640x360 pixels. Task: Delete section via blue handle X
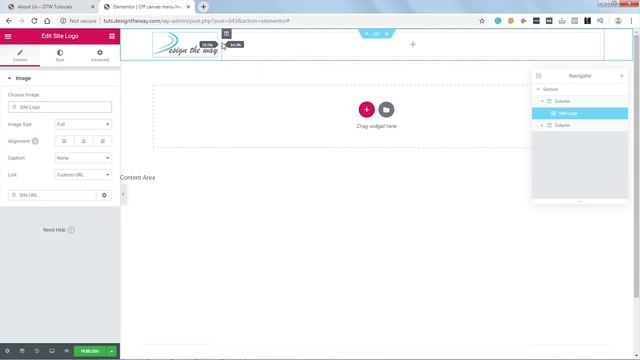point(387,33)
